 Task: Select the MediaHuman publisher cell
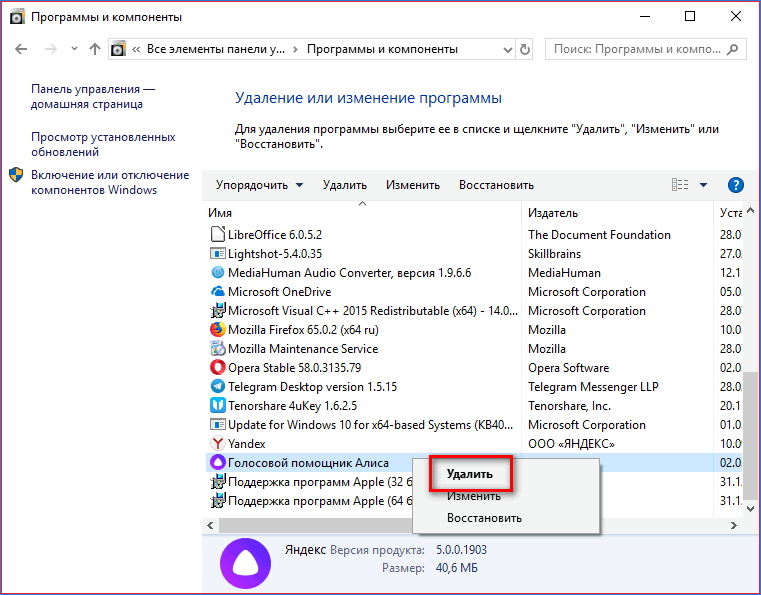[x=564, y=273]
